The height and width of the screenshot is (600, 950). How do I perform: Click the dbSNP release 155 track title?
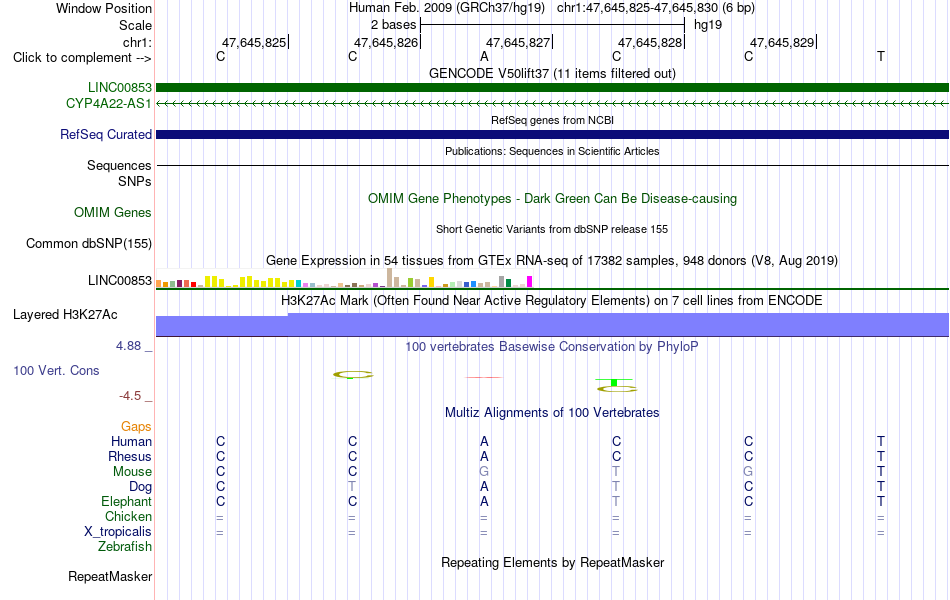552,229
